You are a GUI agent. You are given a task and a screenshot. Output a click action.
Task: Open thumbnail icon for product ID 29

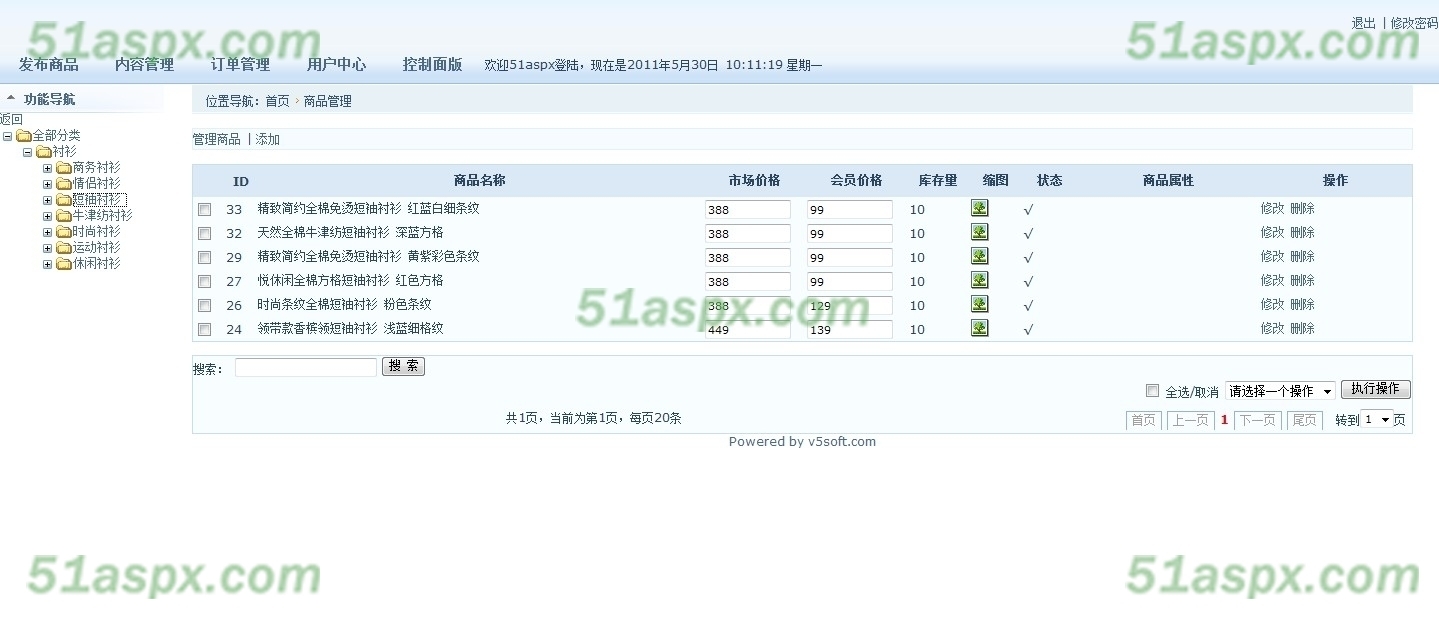click(979, 256)
